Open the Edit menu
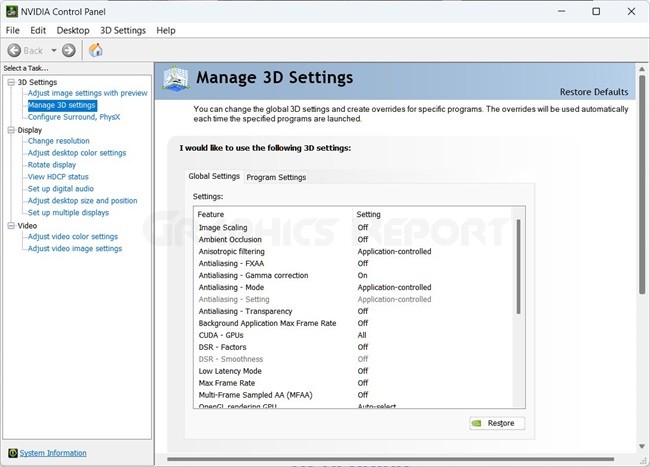Screen dimensions: 650x467 point(38,30)
